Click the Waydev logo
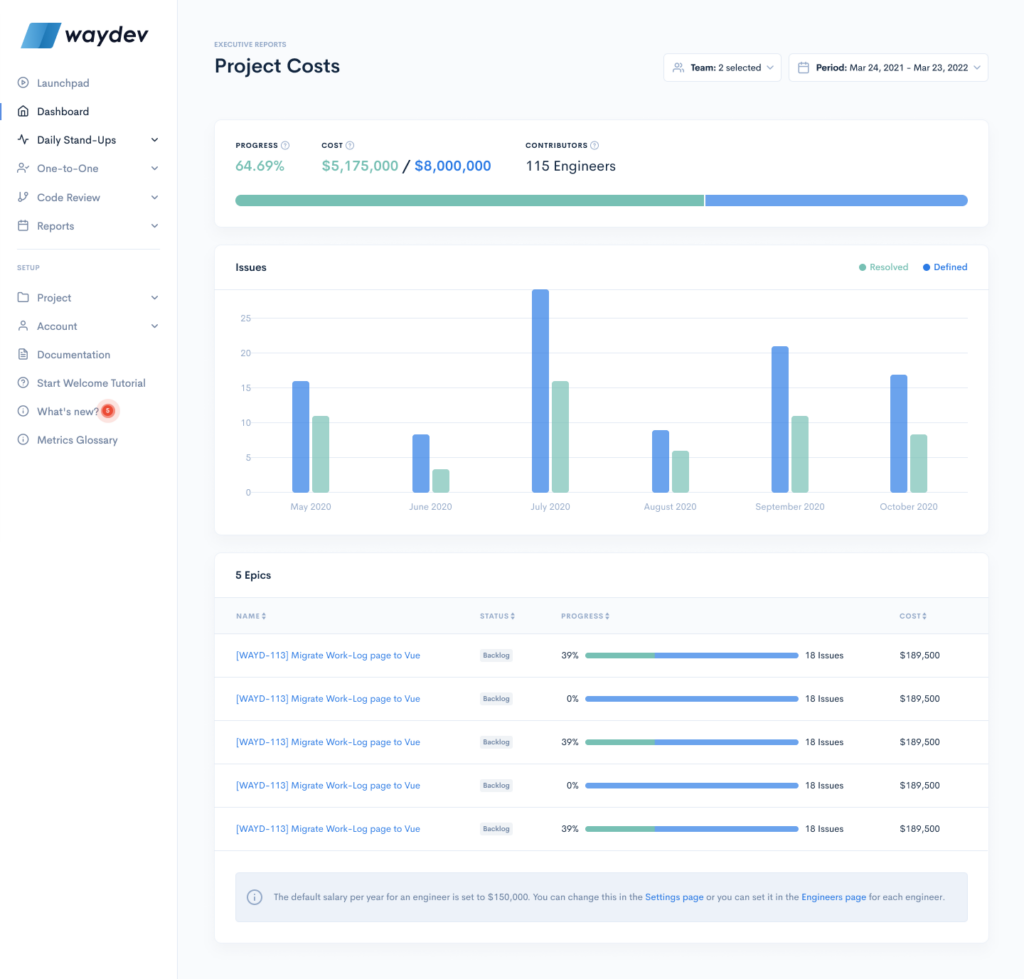The height and width of the screenshot is (979, 1024). (84, 34)
